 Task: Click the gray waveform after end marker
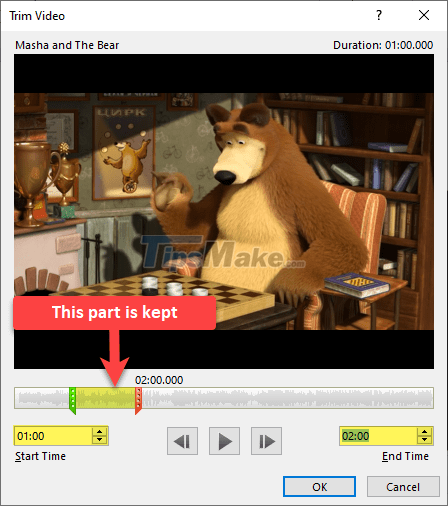(x=287, y=398)
